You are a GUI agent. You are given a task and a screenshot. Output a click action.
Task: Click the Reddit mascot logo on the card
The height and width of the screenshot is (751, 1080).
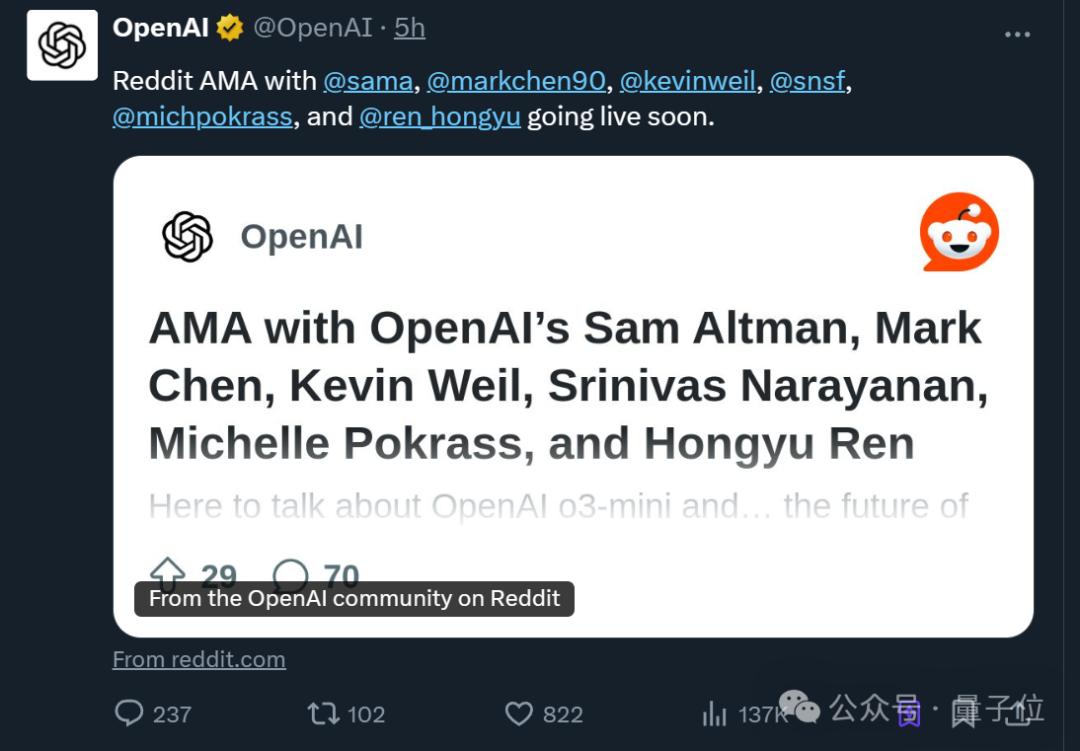pos(959,232)
